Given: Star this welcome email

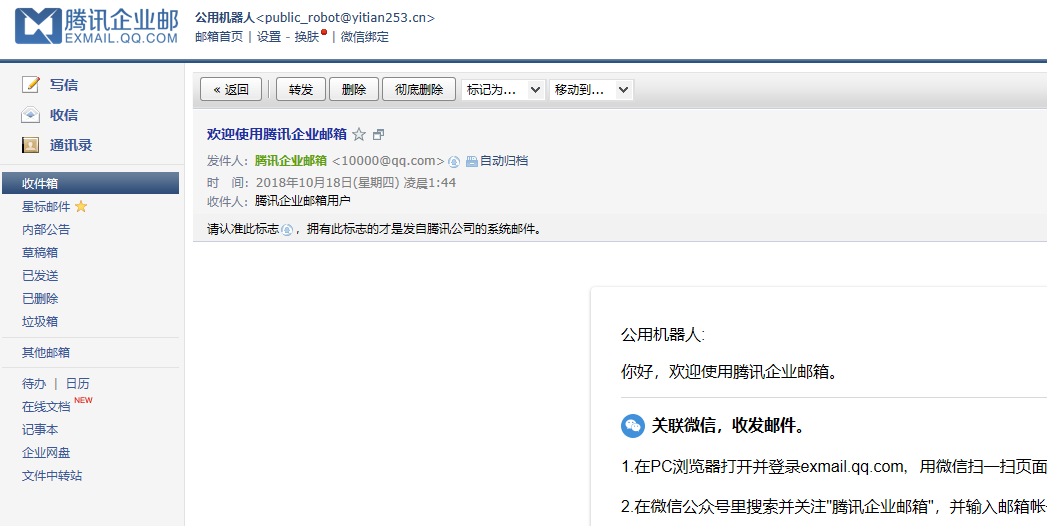Looking at the screenshot, I should (x=359, y=135).
